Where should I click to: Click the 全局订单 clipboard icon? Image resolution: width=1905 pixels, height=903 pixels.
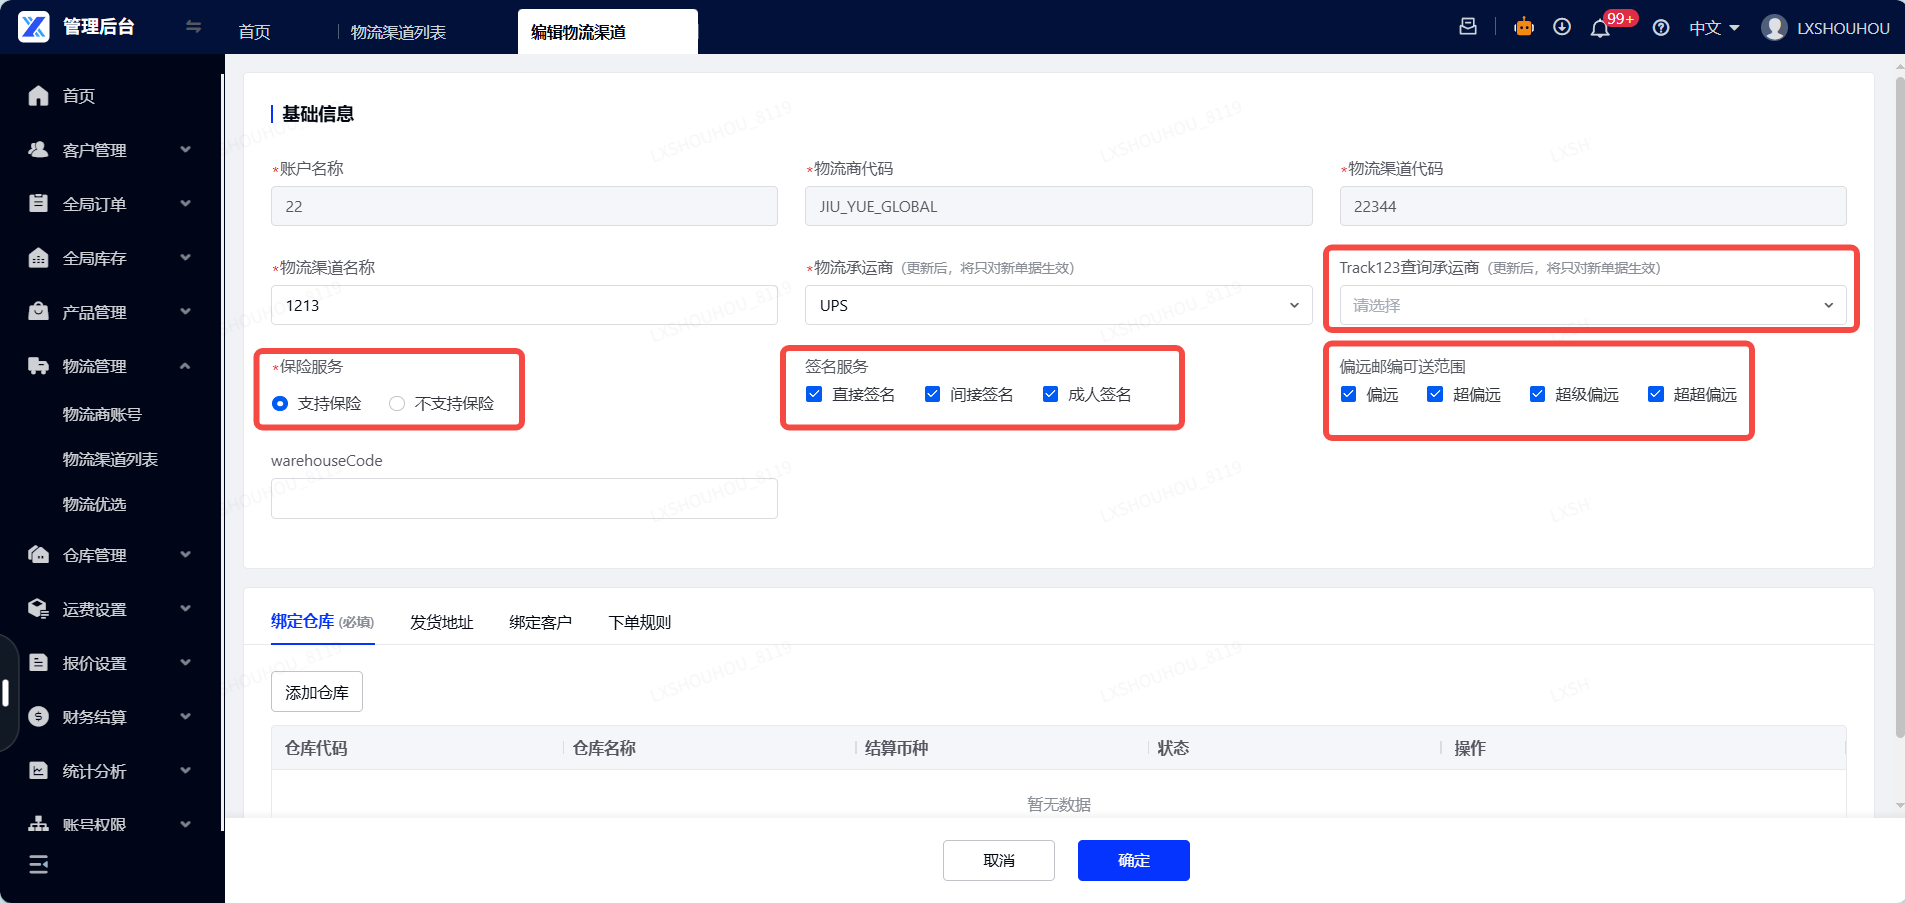pos(39,204)
